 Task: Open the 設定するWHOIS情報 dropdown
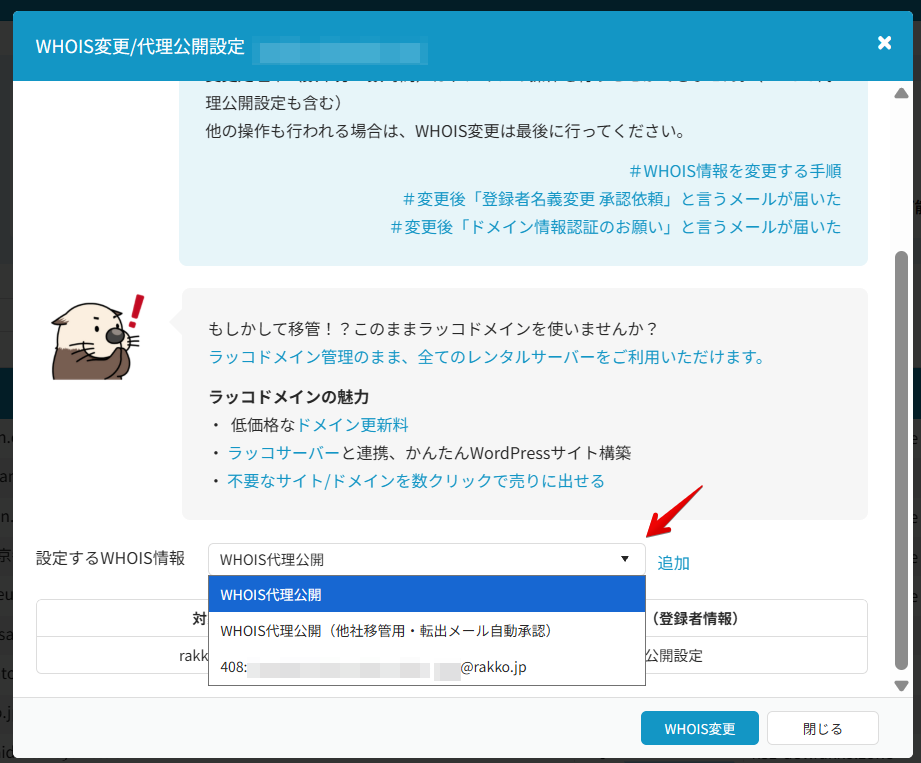(426, 559)
